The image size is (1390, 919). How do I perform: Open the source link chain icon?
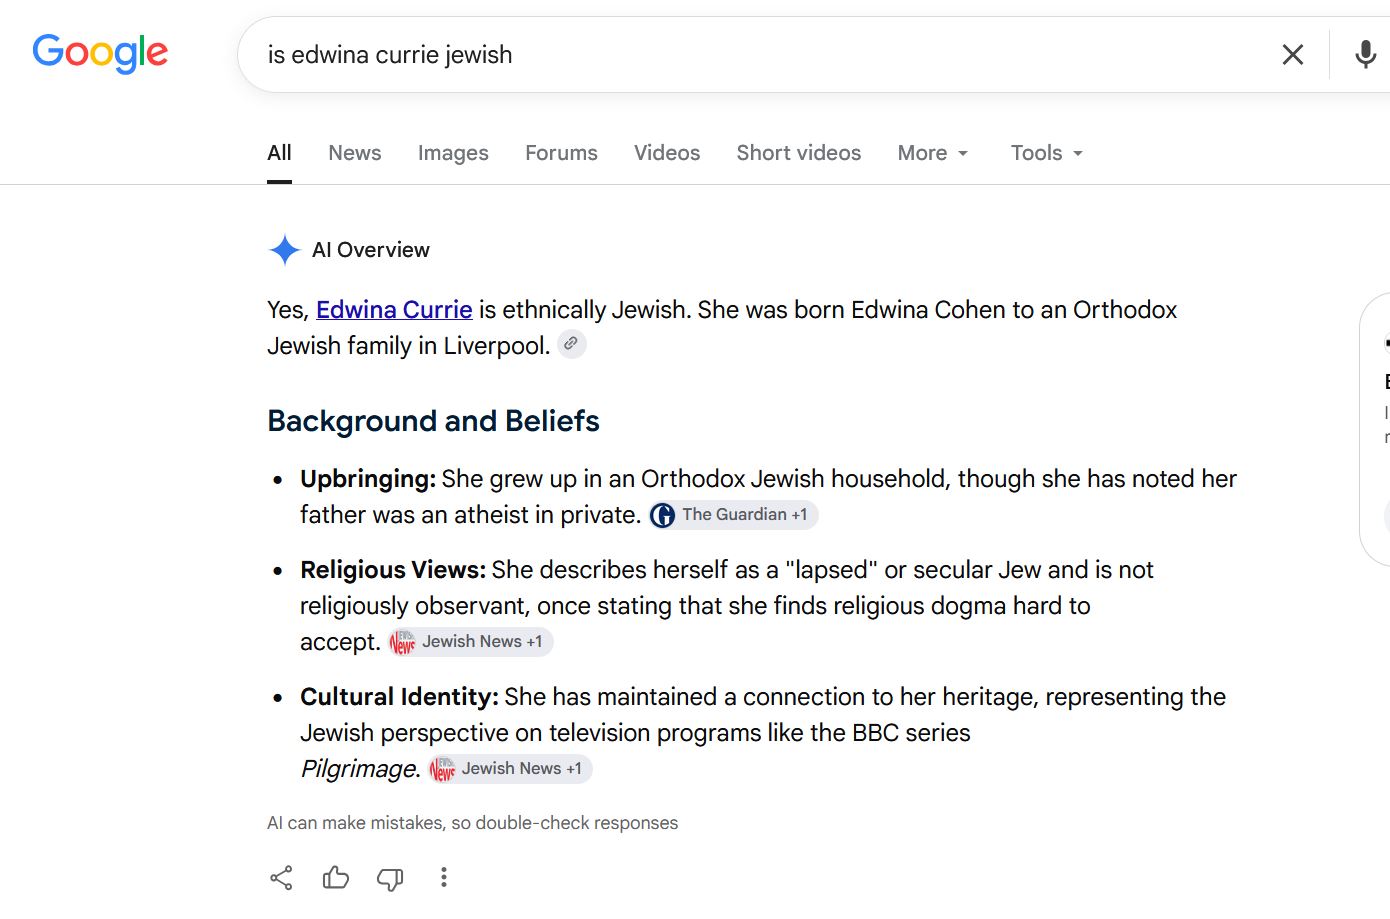(571, 344)
